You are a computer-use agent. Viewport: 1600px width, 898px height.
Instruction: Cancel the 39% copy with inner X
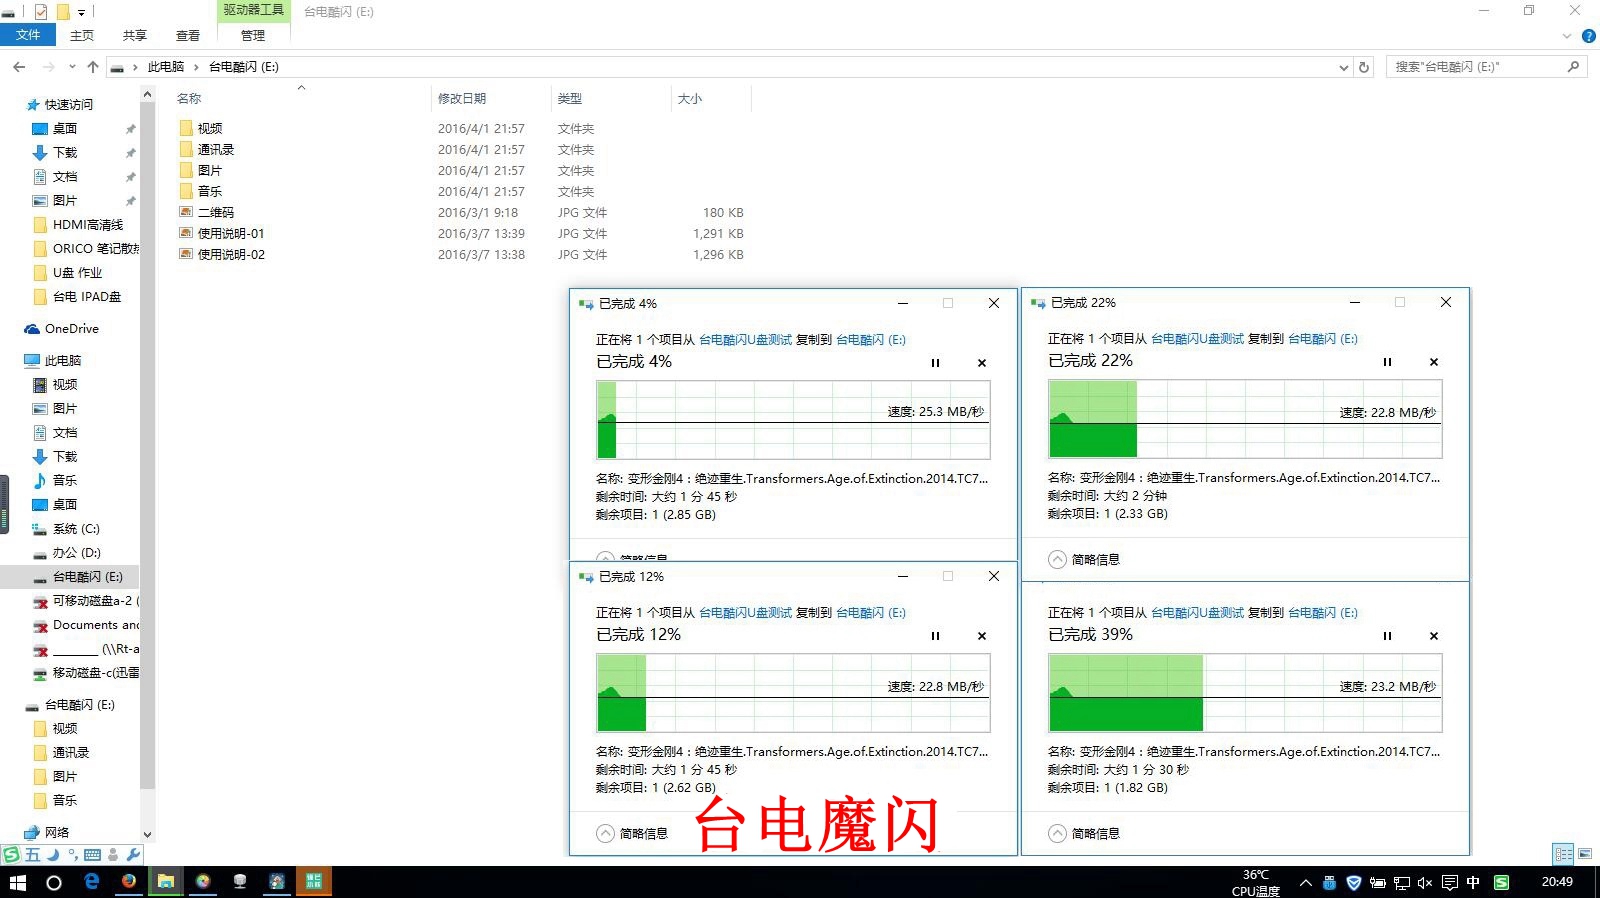(1434, 636)
